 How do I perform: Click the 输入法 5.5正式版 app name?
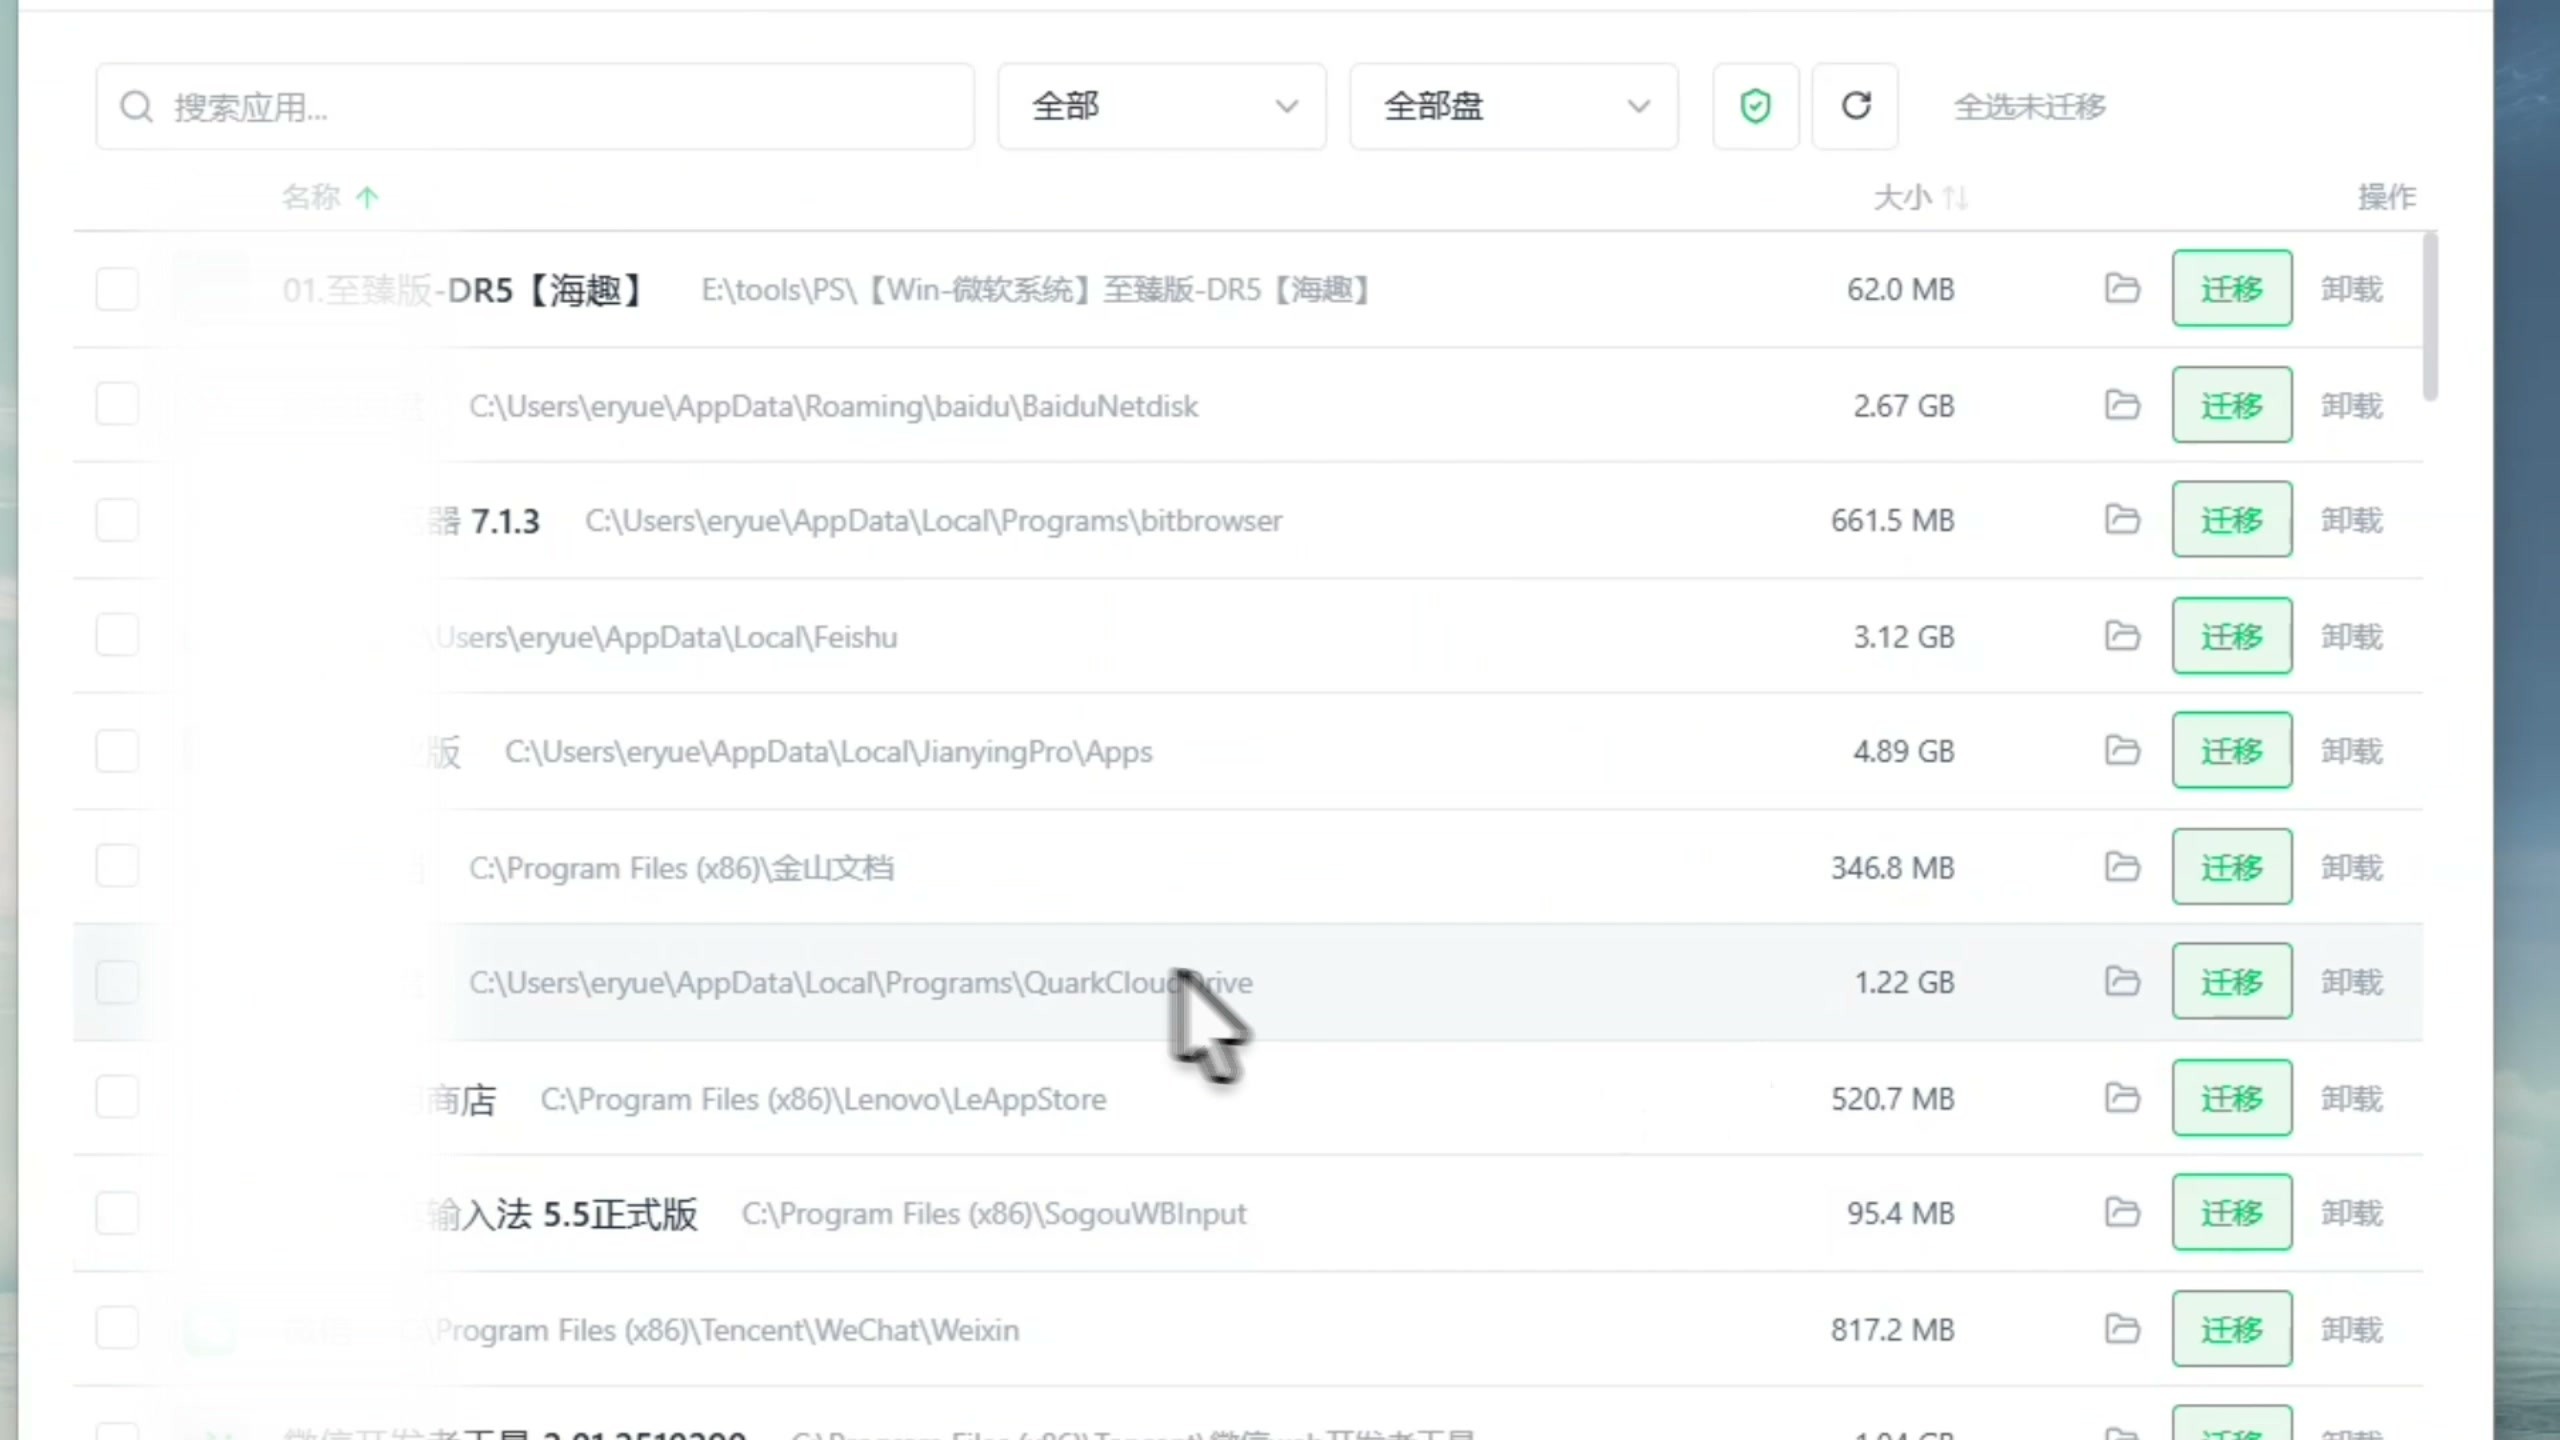[561, 1214]
